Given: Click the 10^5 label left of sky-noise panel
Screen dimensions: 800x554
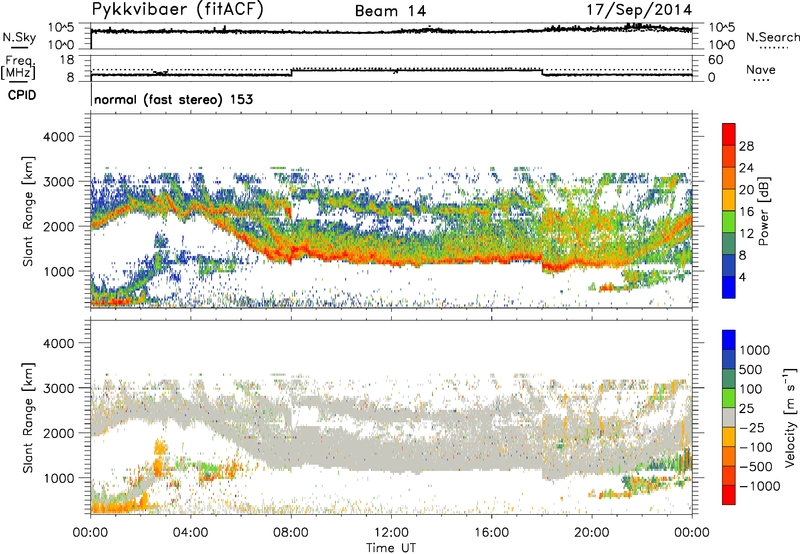Looking at the screenshot, I should [x=61, y=28].
